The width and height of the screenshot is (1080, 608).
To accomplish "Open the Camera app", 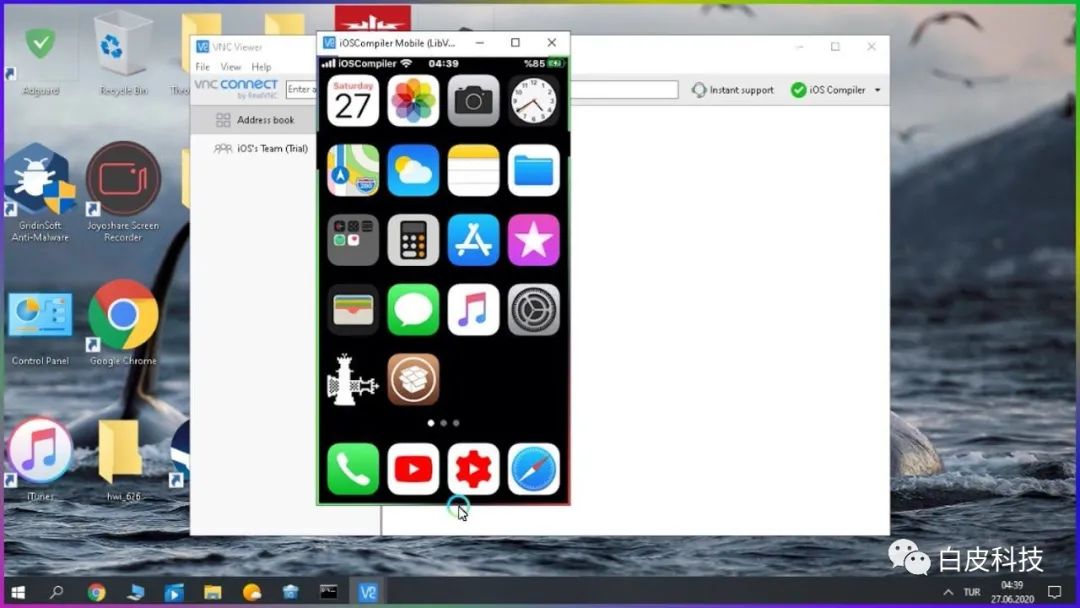I will 473,100.
